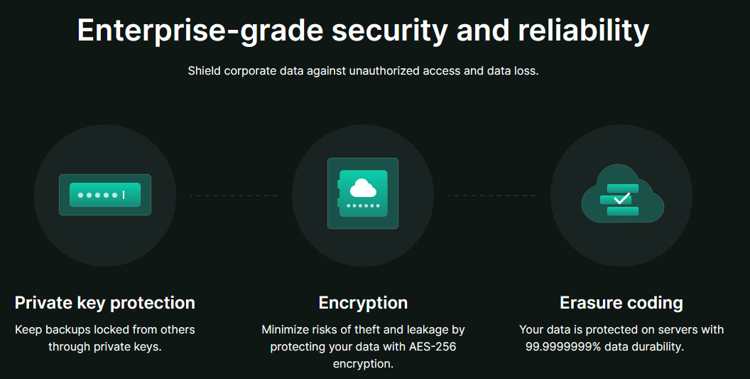
Task: Click the 'Keep backups locked from others' description
Action: pos(105,330)
